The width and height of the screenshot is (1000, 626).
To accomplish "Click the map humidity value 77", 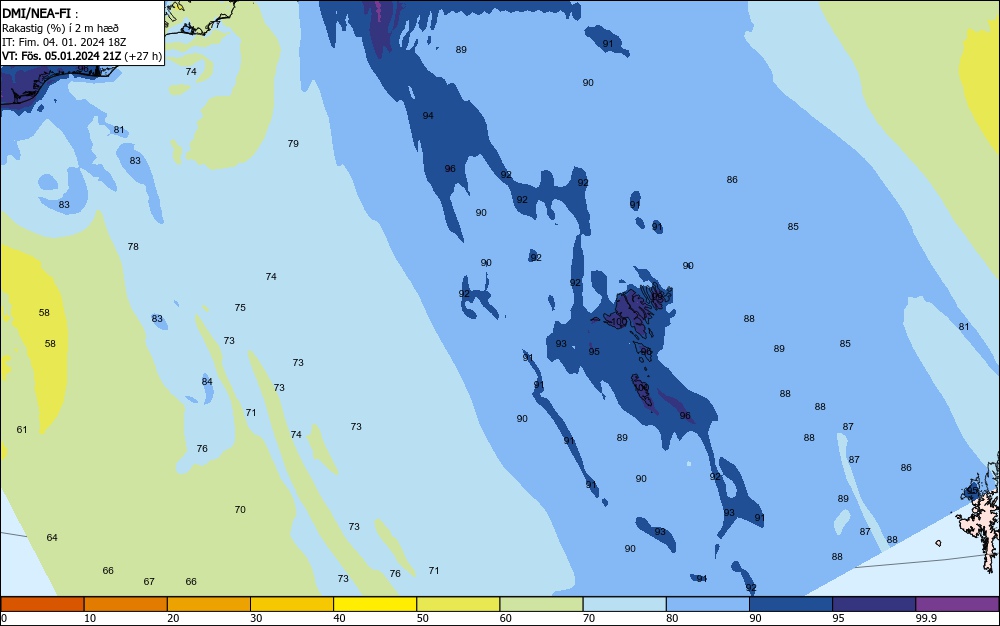I will 215,25.
